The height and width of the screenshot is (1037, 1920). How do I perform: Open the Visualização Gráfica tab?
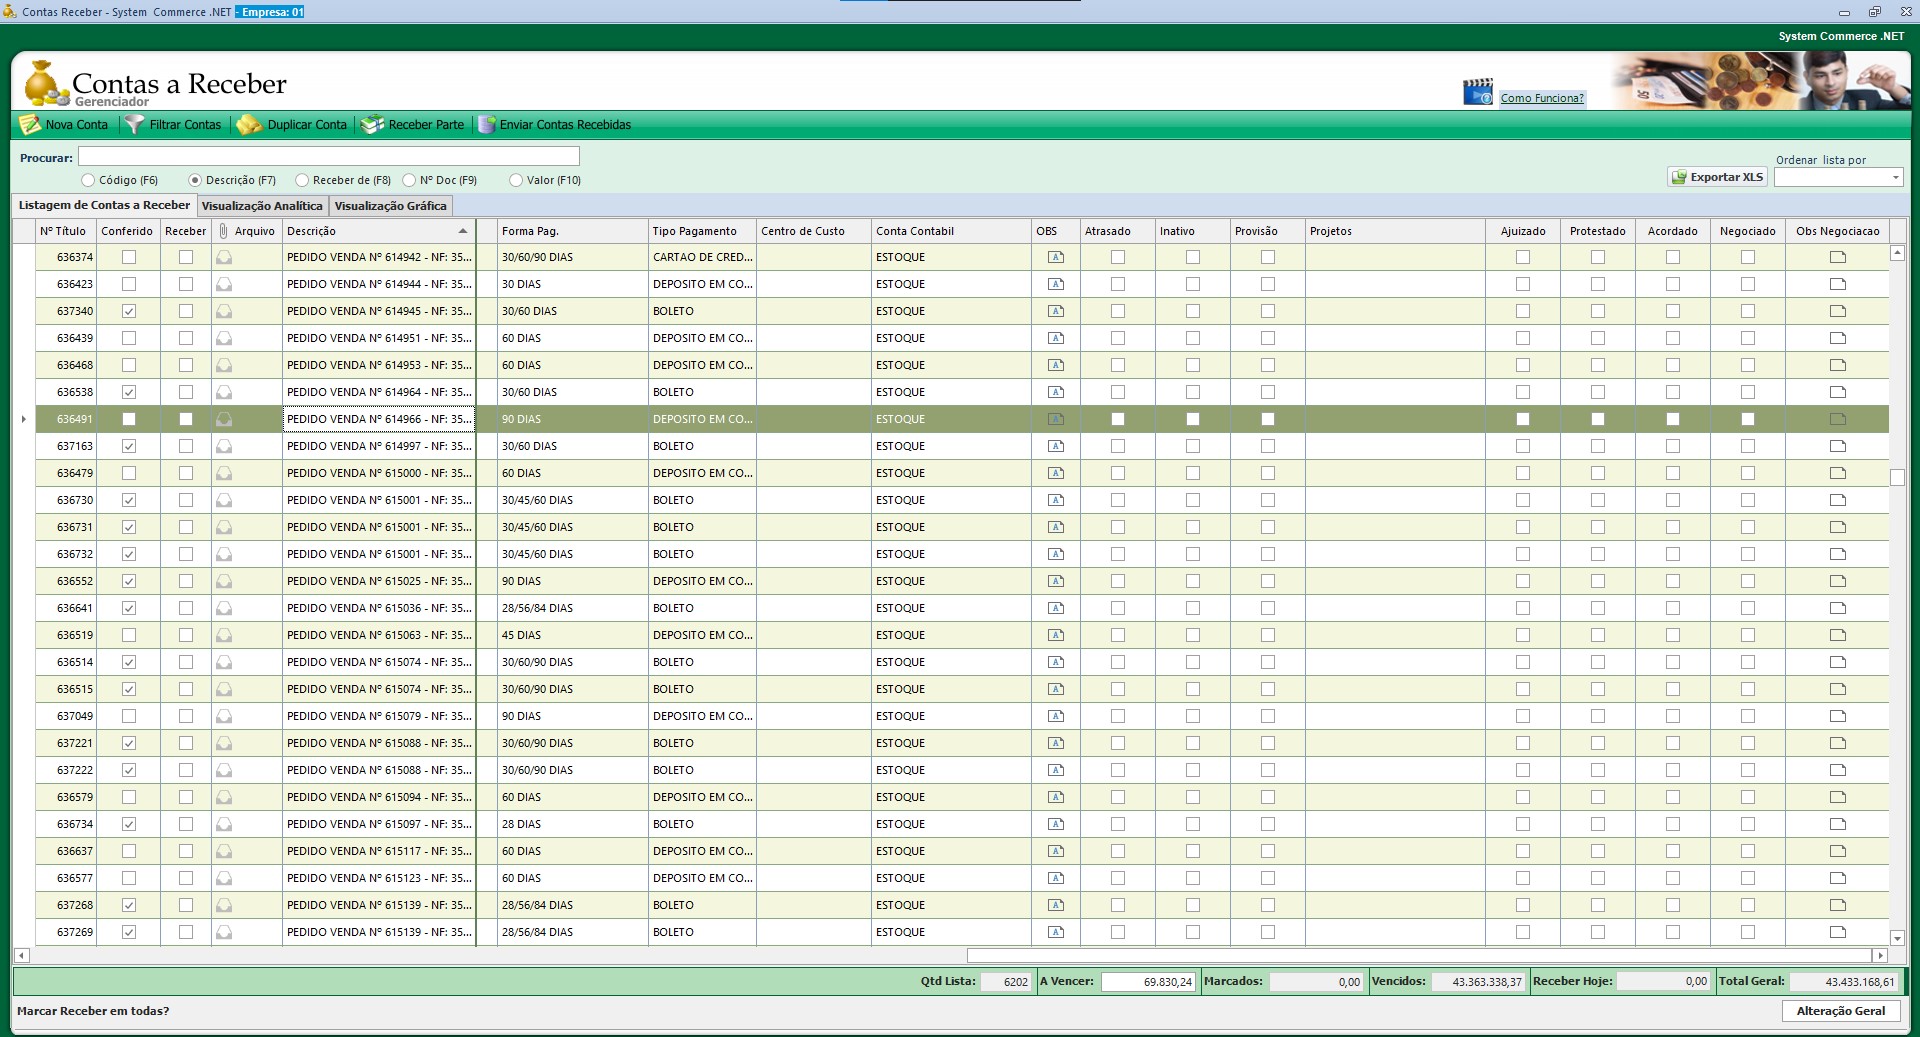(390, 206)
